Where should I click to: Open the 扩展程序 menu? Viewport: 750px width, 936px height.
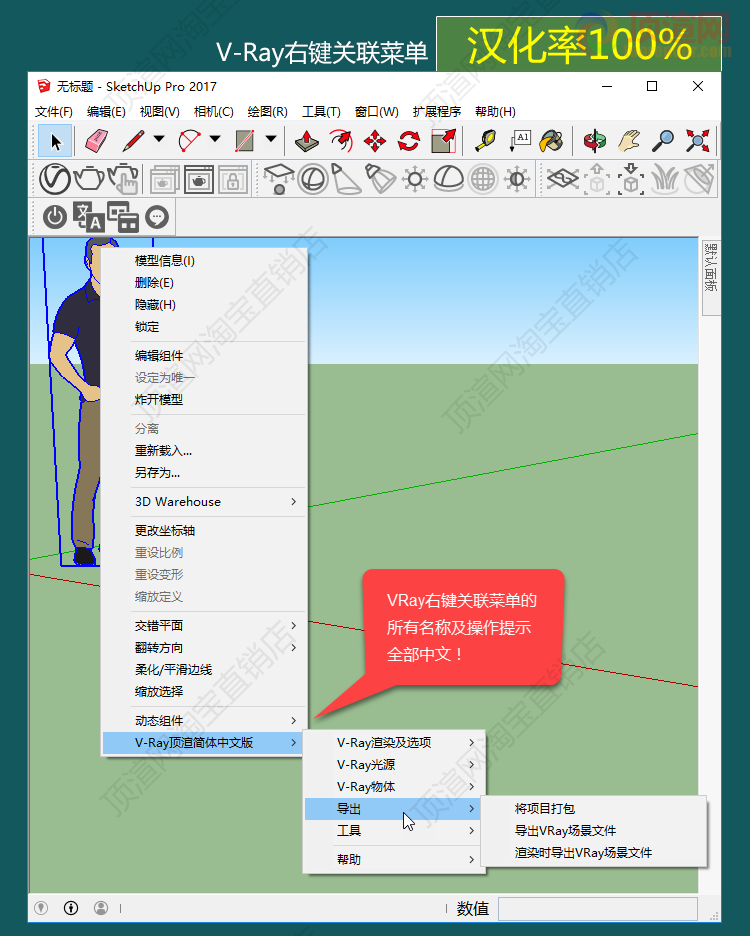[x=437, y=112]
